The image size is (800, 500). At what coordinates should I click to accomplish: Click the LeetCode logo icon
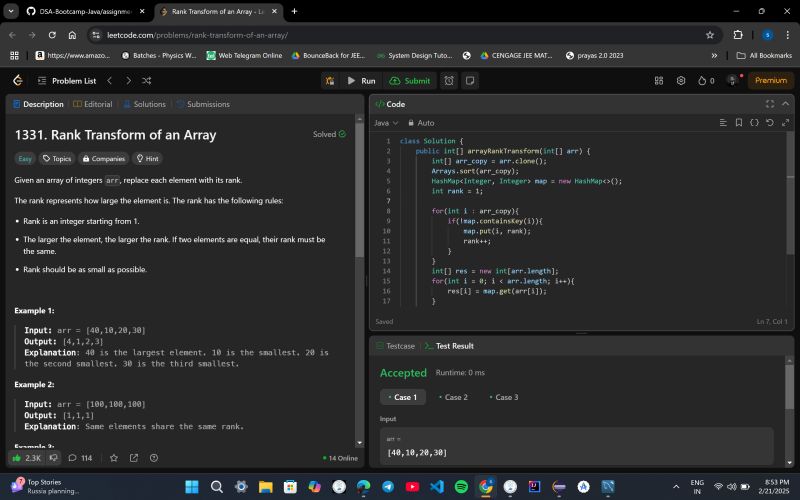17,80
